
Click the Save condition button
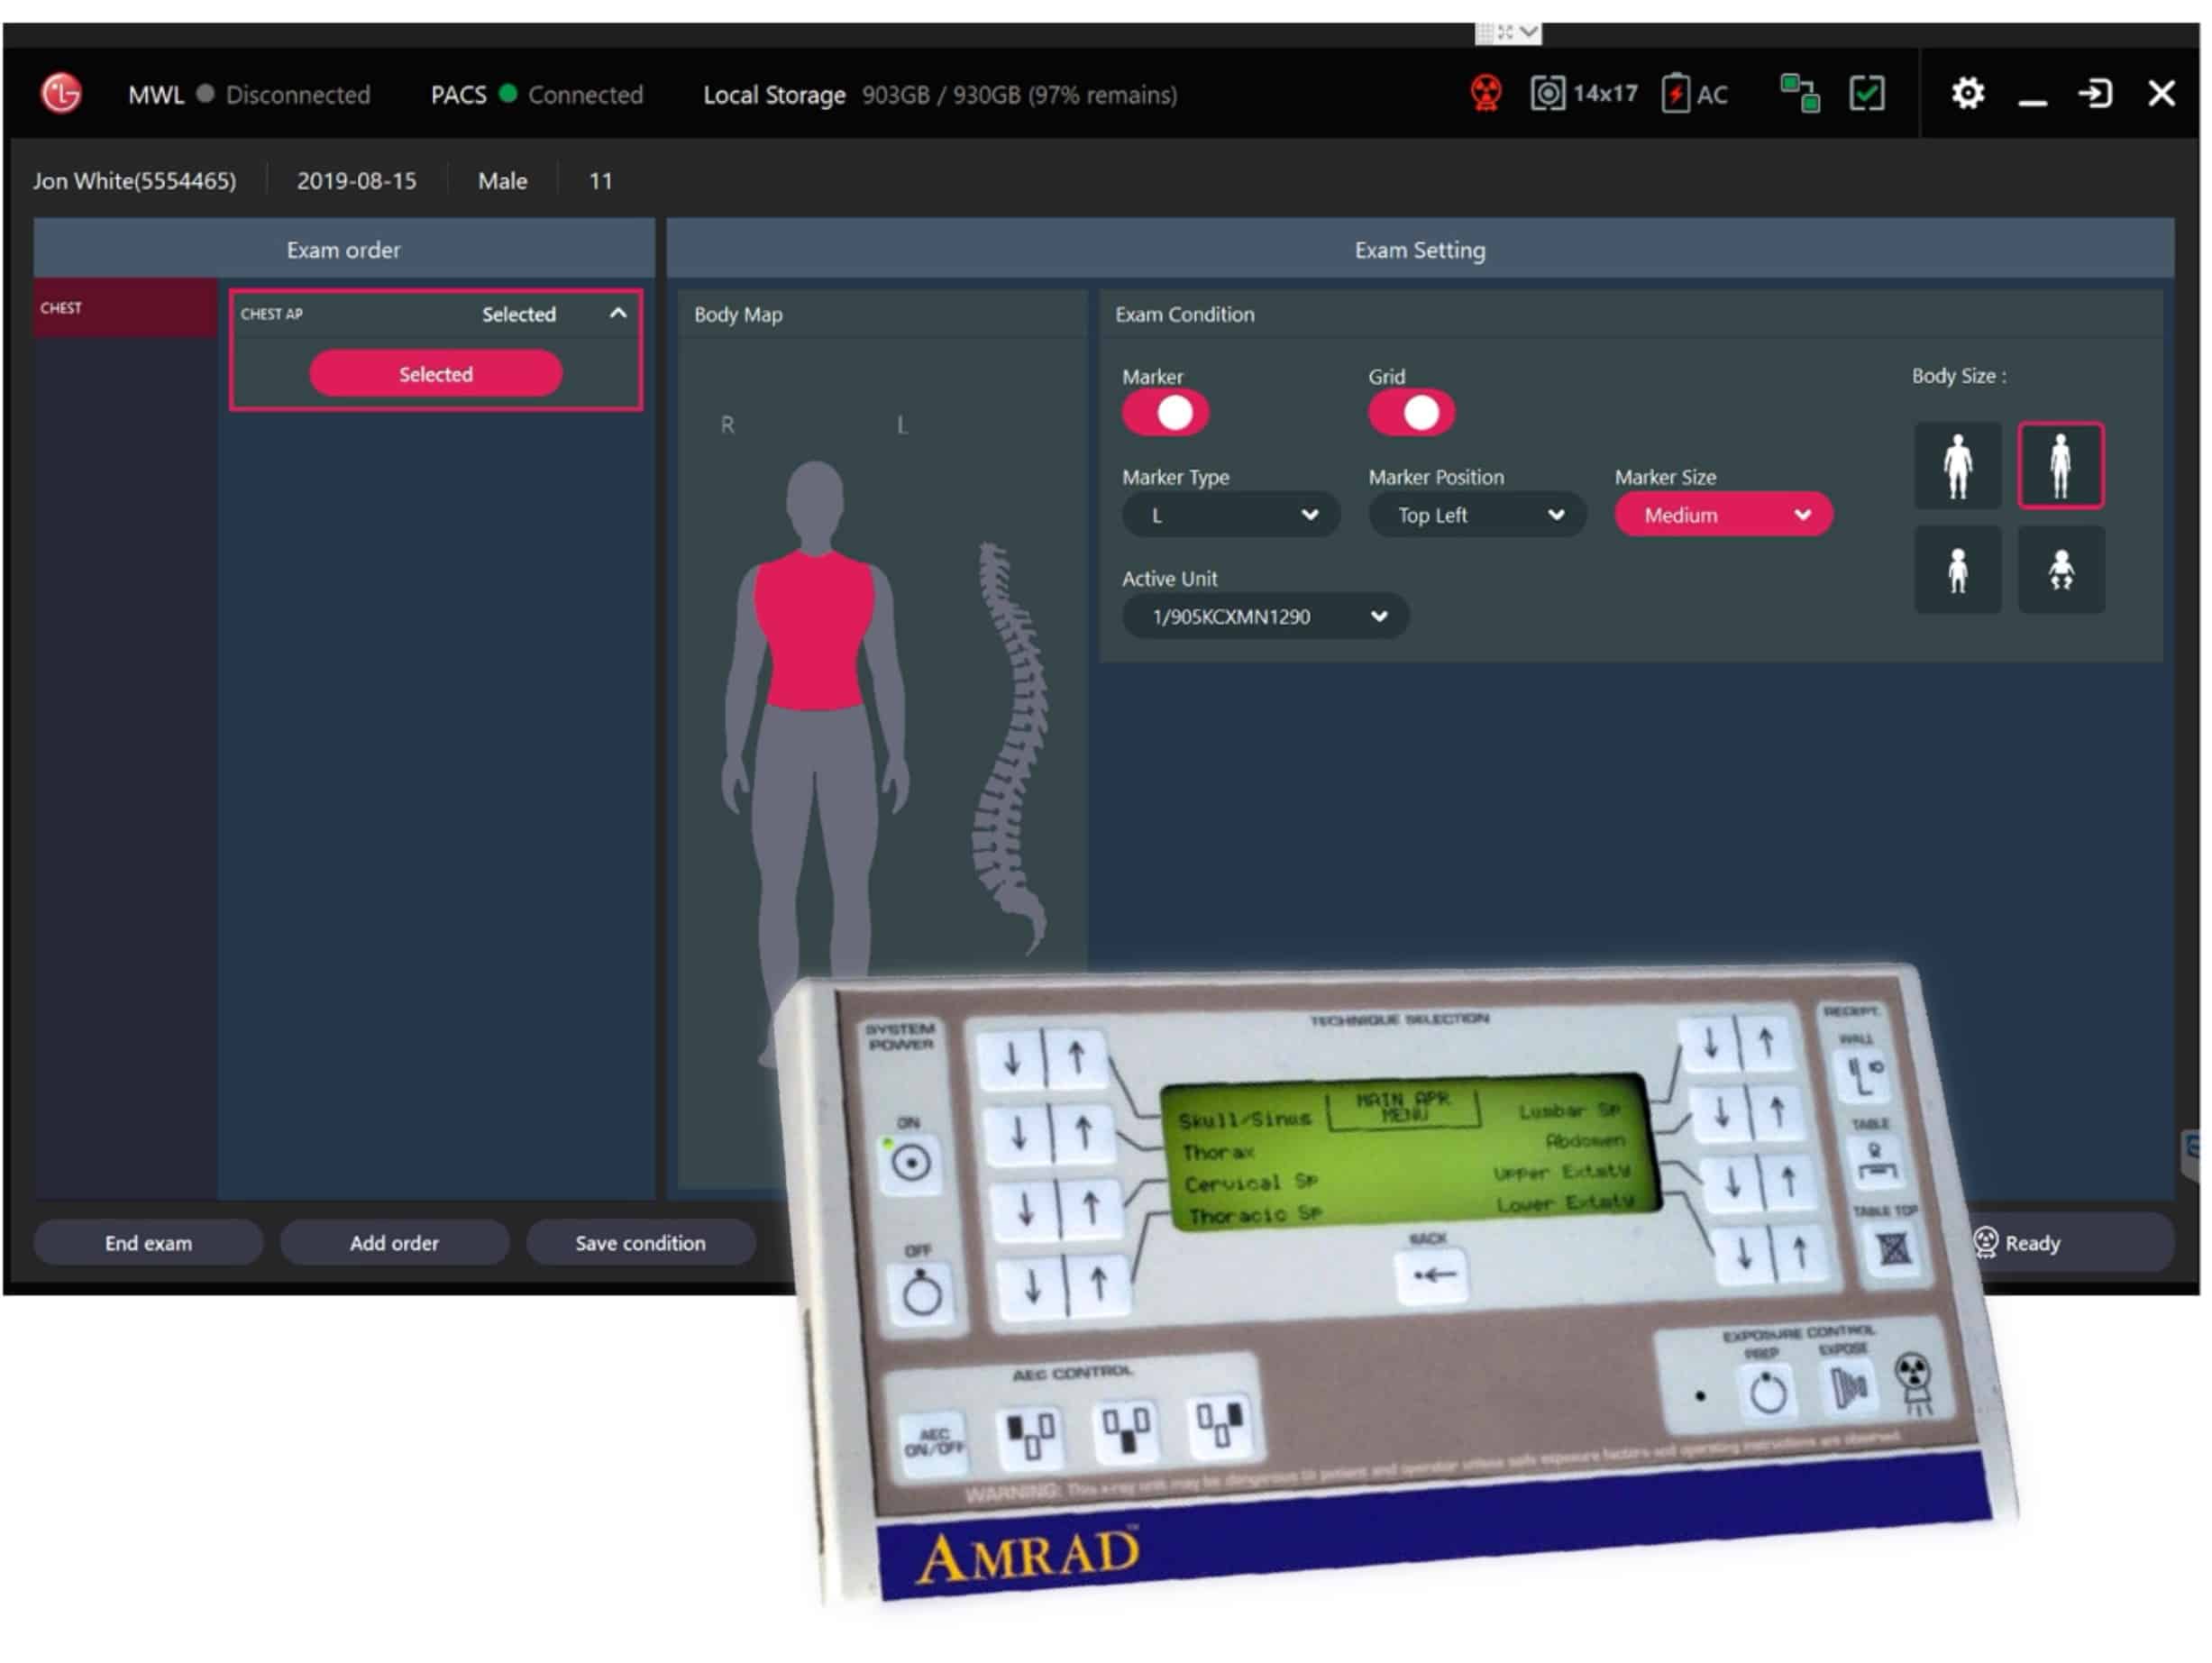640,1243
